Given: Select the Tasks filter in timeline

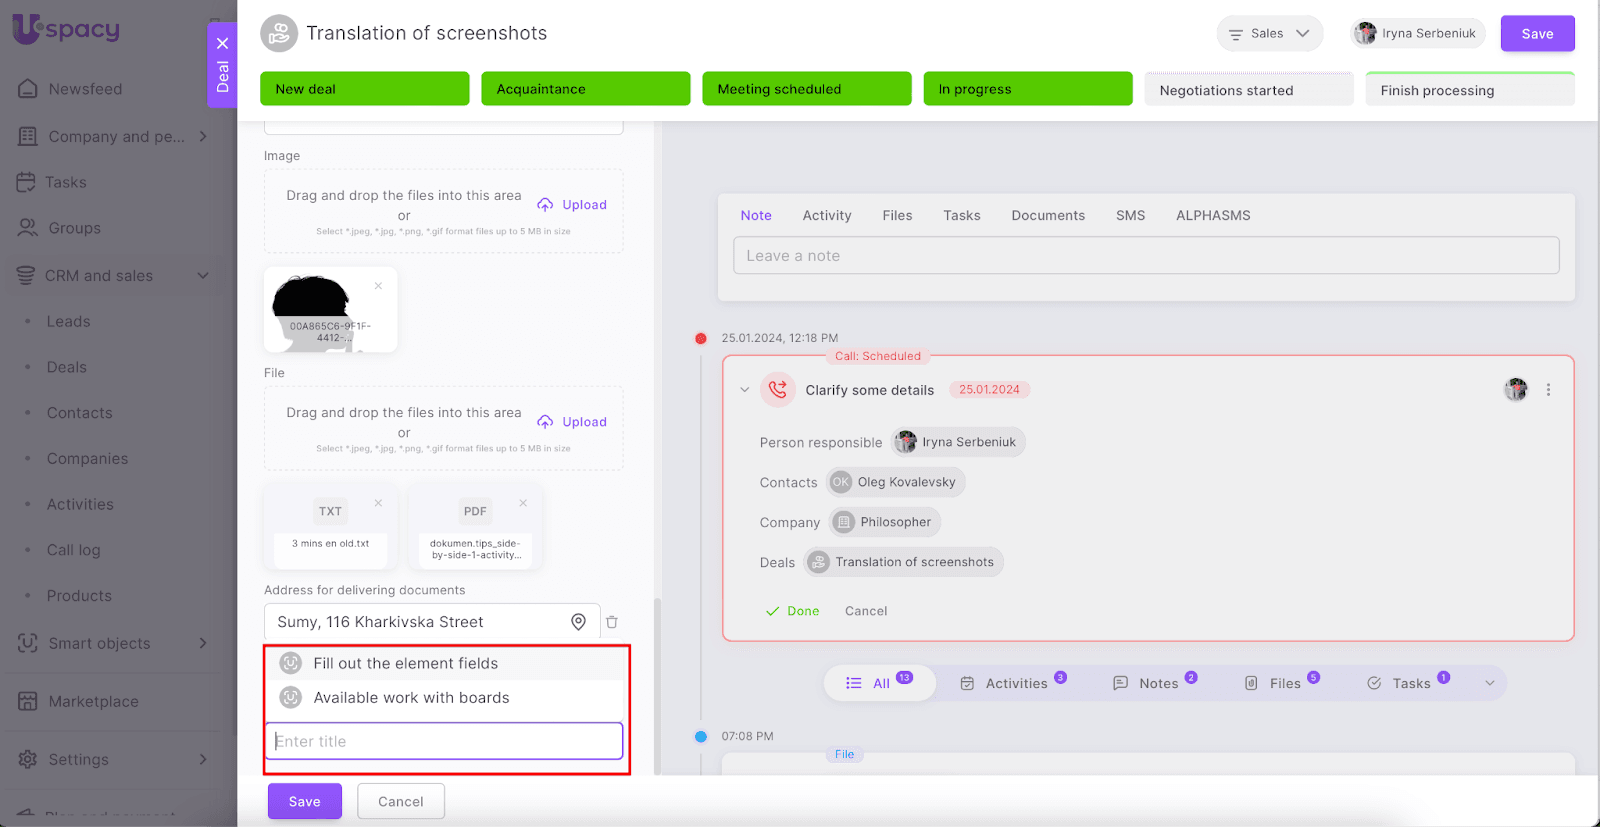Looking at the screenshot, I should tap(1408, 683).
